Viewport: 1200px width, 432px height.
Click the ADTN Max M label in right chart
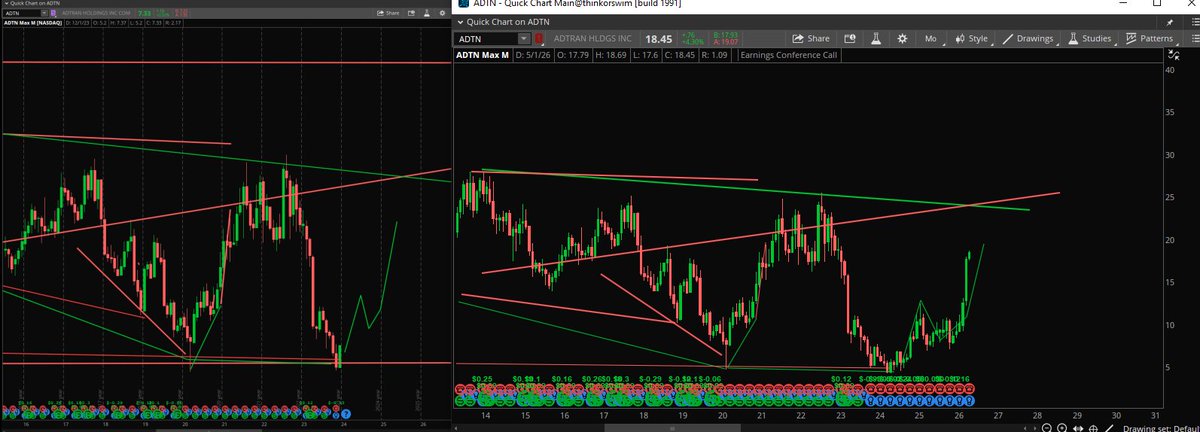(x=482, y=55)
